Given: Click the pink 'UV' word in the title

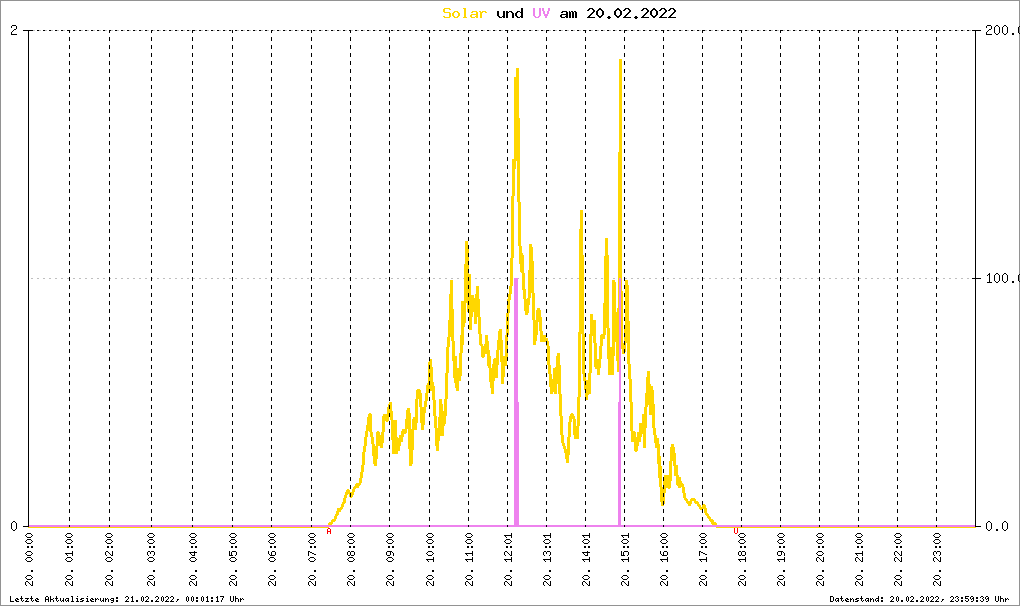Looking at the screenshot, I should tap(541, 13).
